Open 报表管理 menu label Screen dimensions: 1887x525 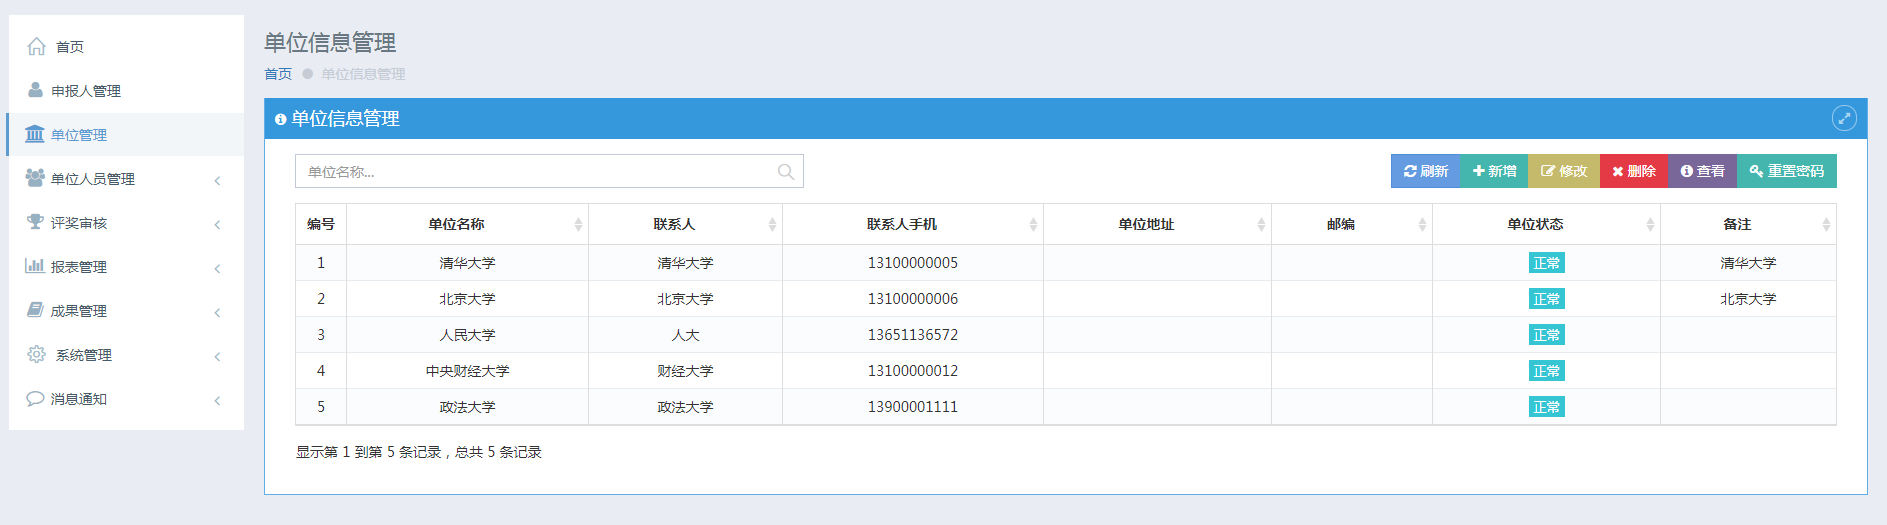pos(79,267)
